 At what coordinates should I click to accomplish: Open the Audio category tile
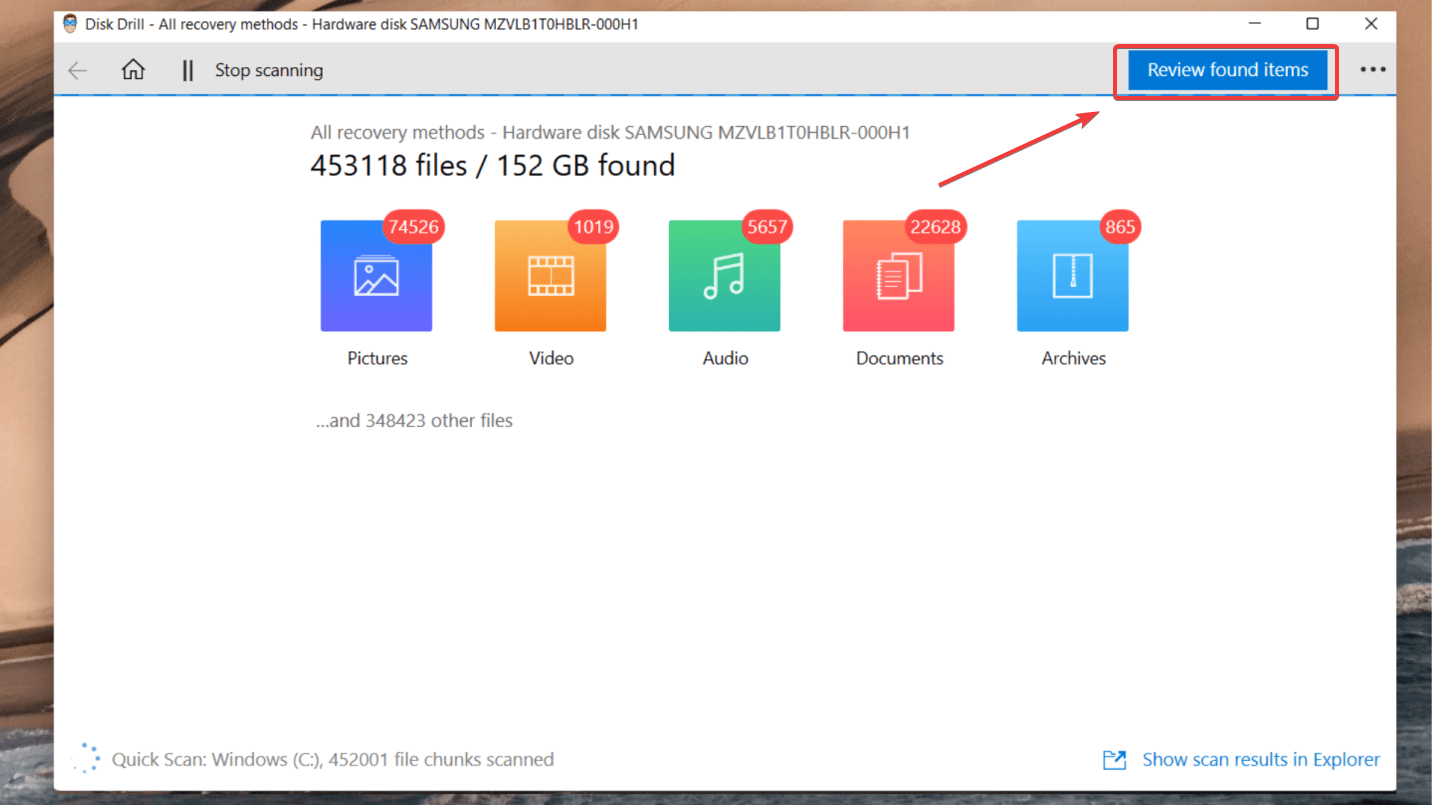[x=724, y=276]
